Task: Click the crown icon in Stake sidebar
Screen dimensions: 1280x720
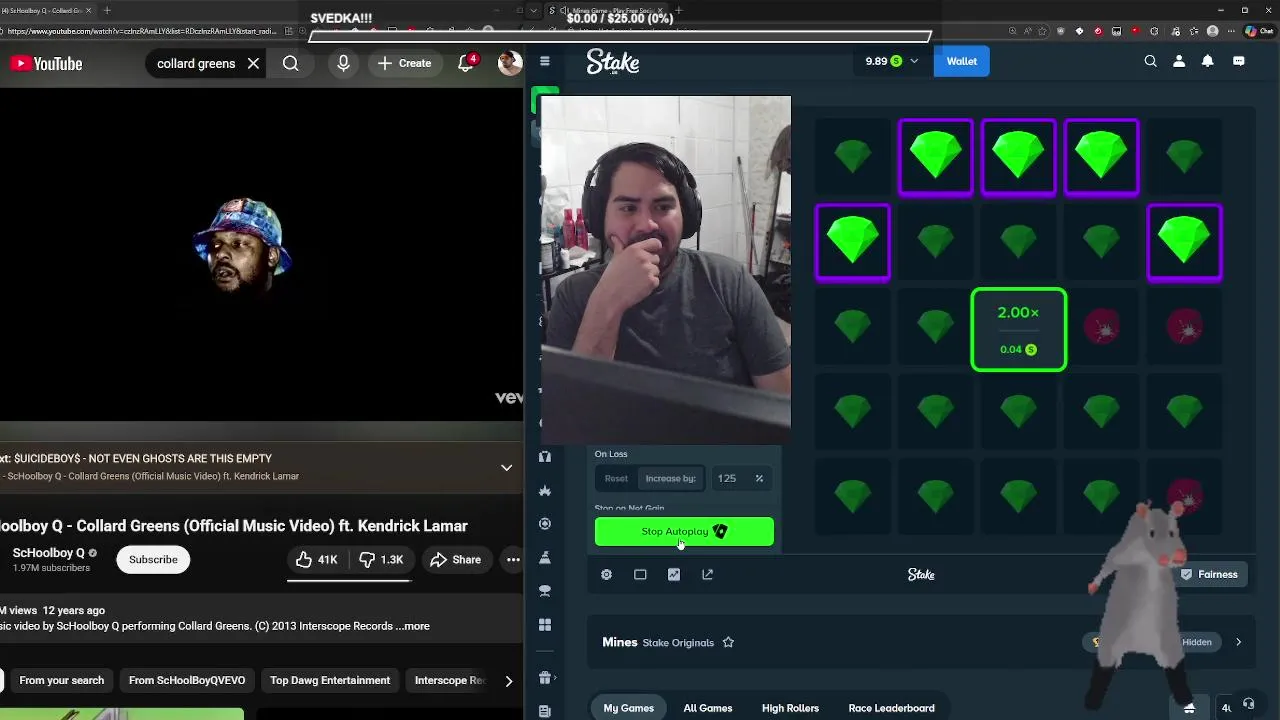Action: point(545,490)
